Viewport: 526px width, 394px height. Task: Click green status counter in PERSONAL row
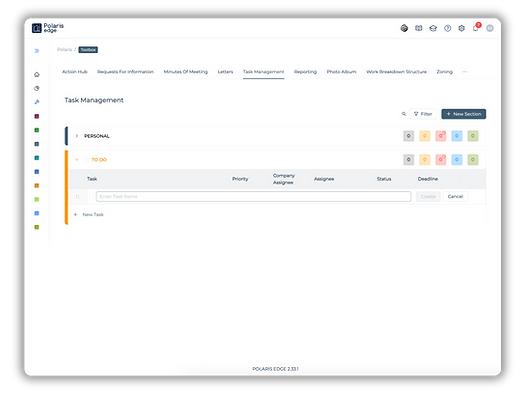coord(473,136)
